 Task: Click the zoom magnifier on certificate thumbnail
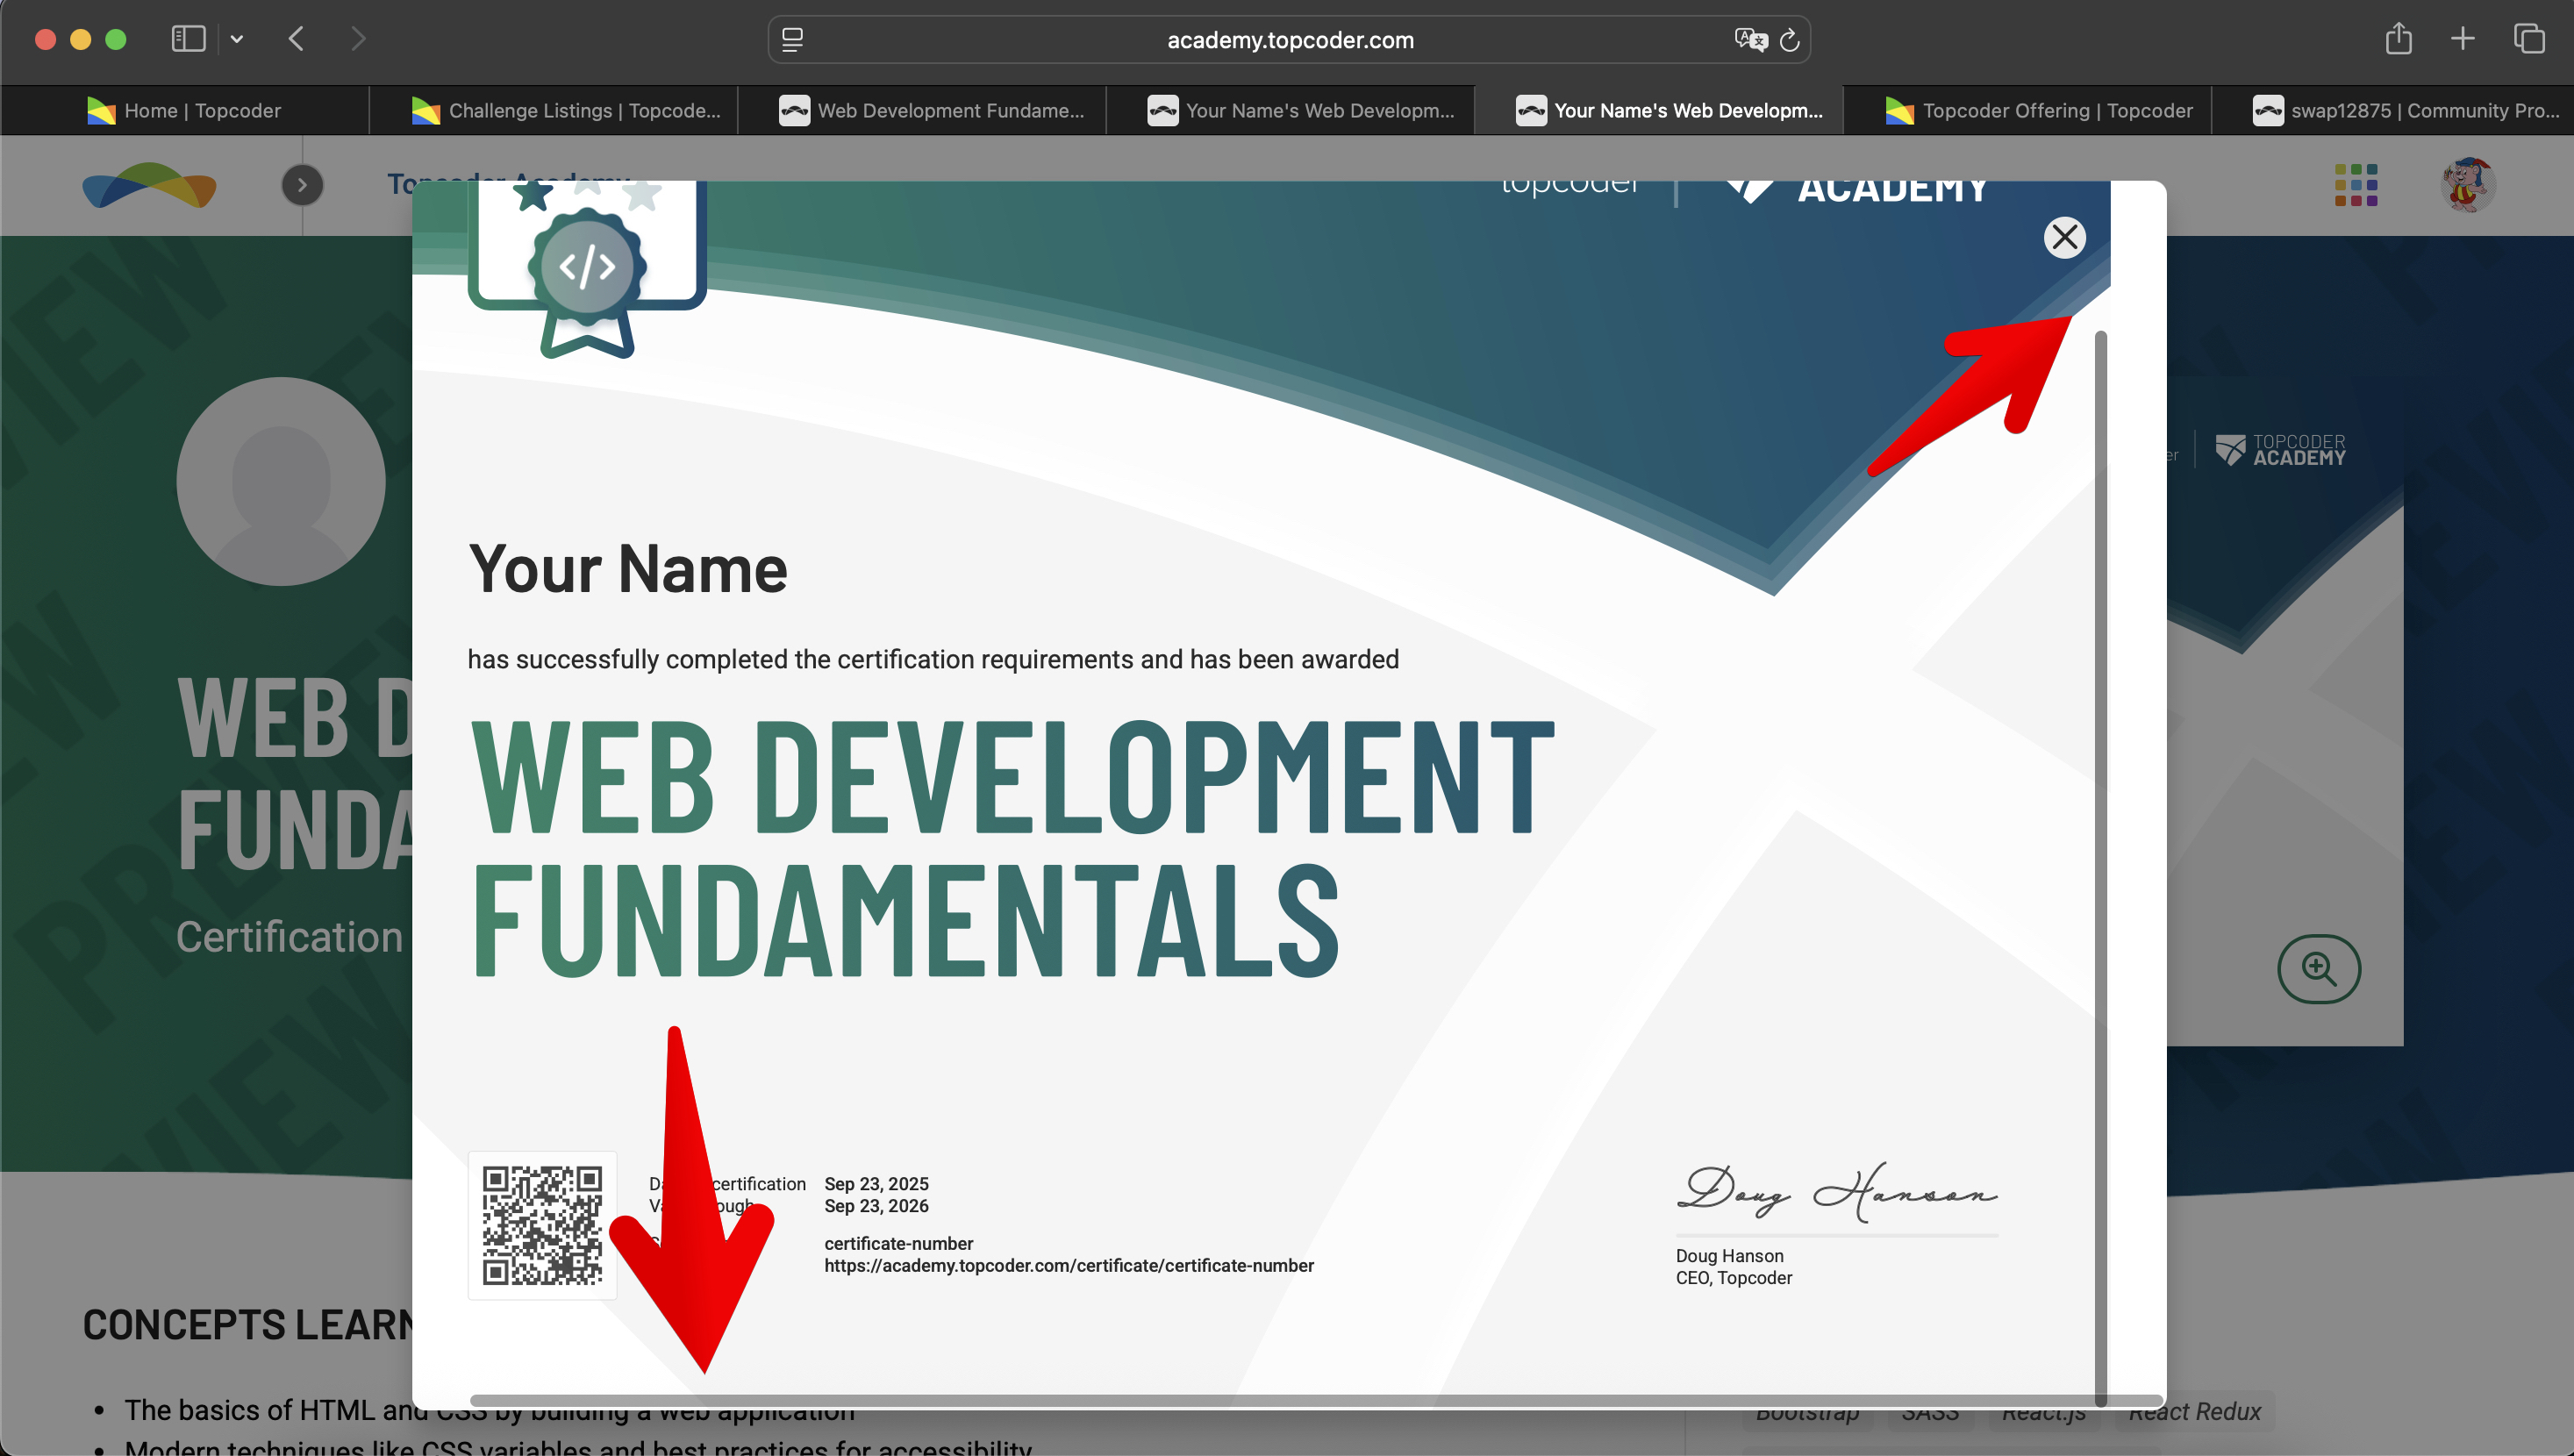tap(2318, 968)
